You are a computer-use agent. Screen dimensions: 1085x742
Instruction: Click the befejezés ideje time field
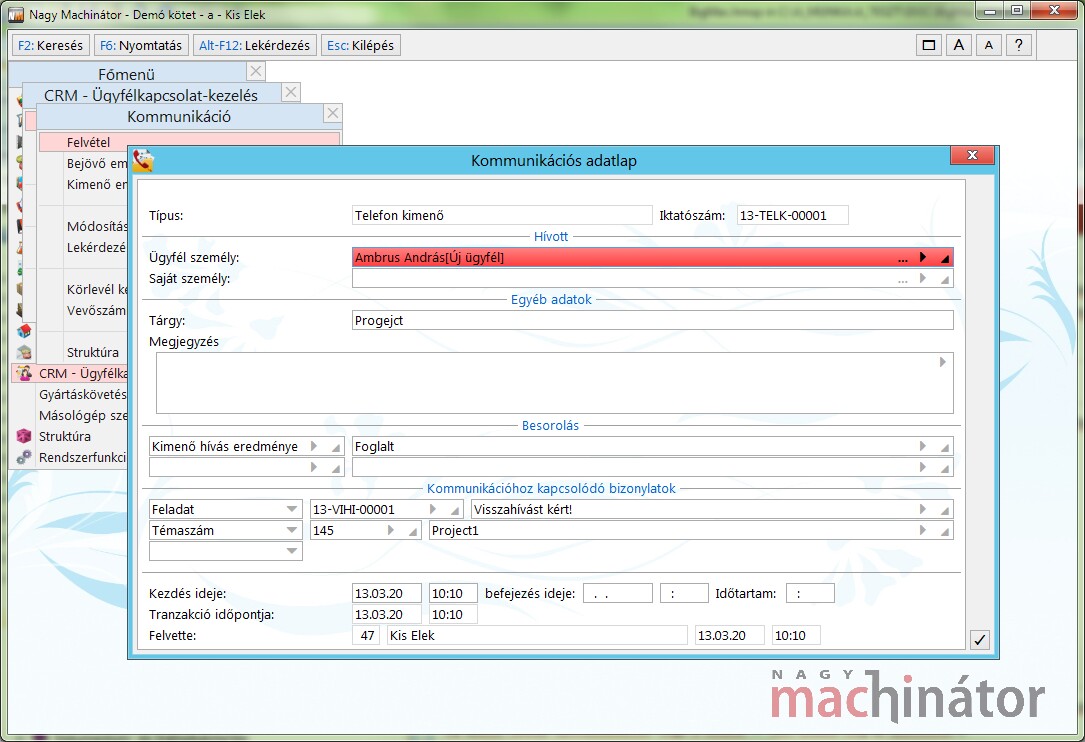click(x=684, y=593)
